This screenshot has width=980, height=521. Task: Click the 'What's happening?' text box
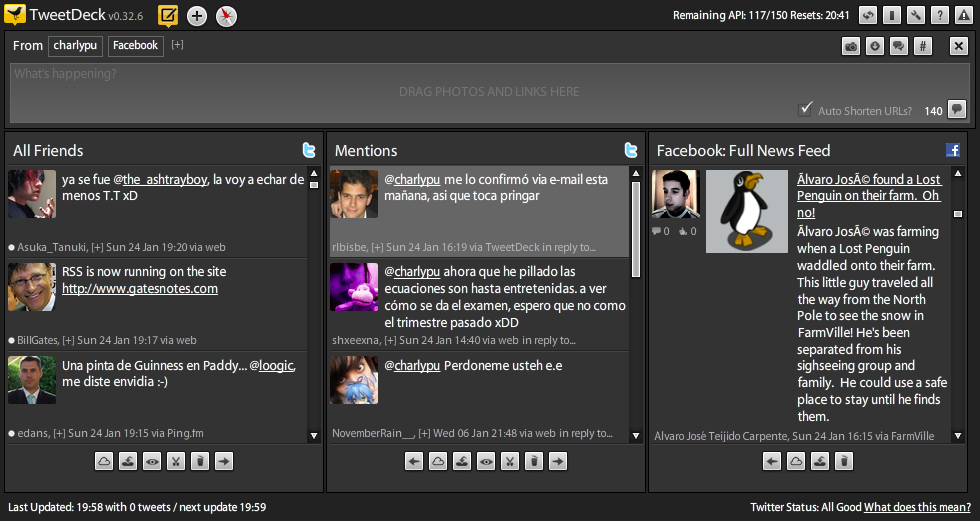[x=489, y=92]
